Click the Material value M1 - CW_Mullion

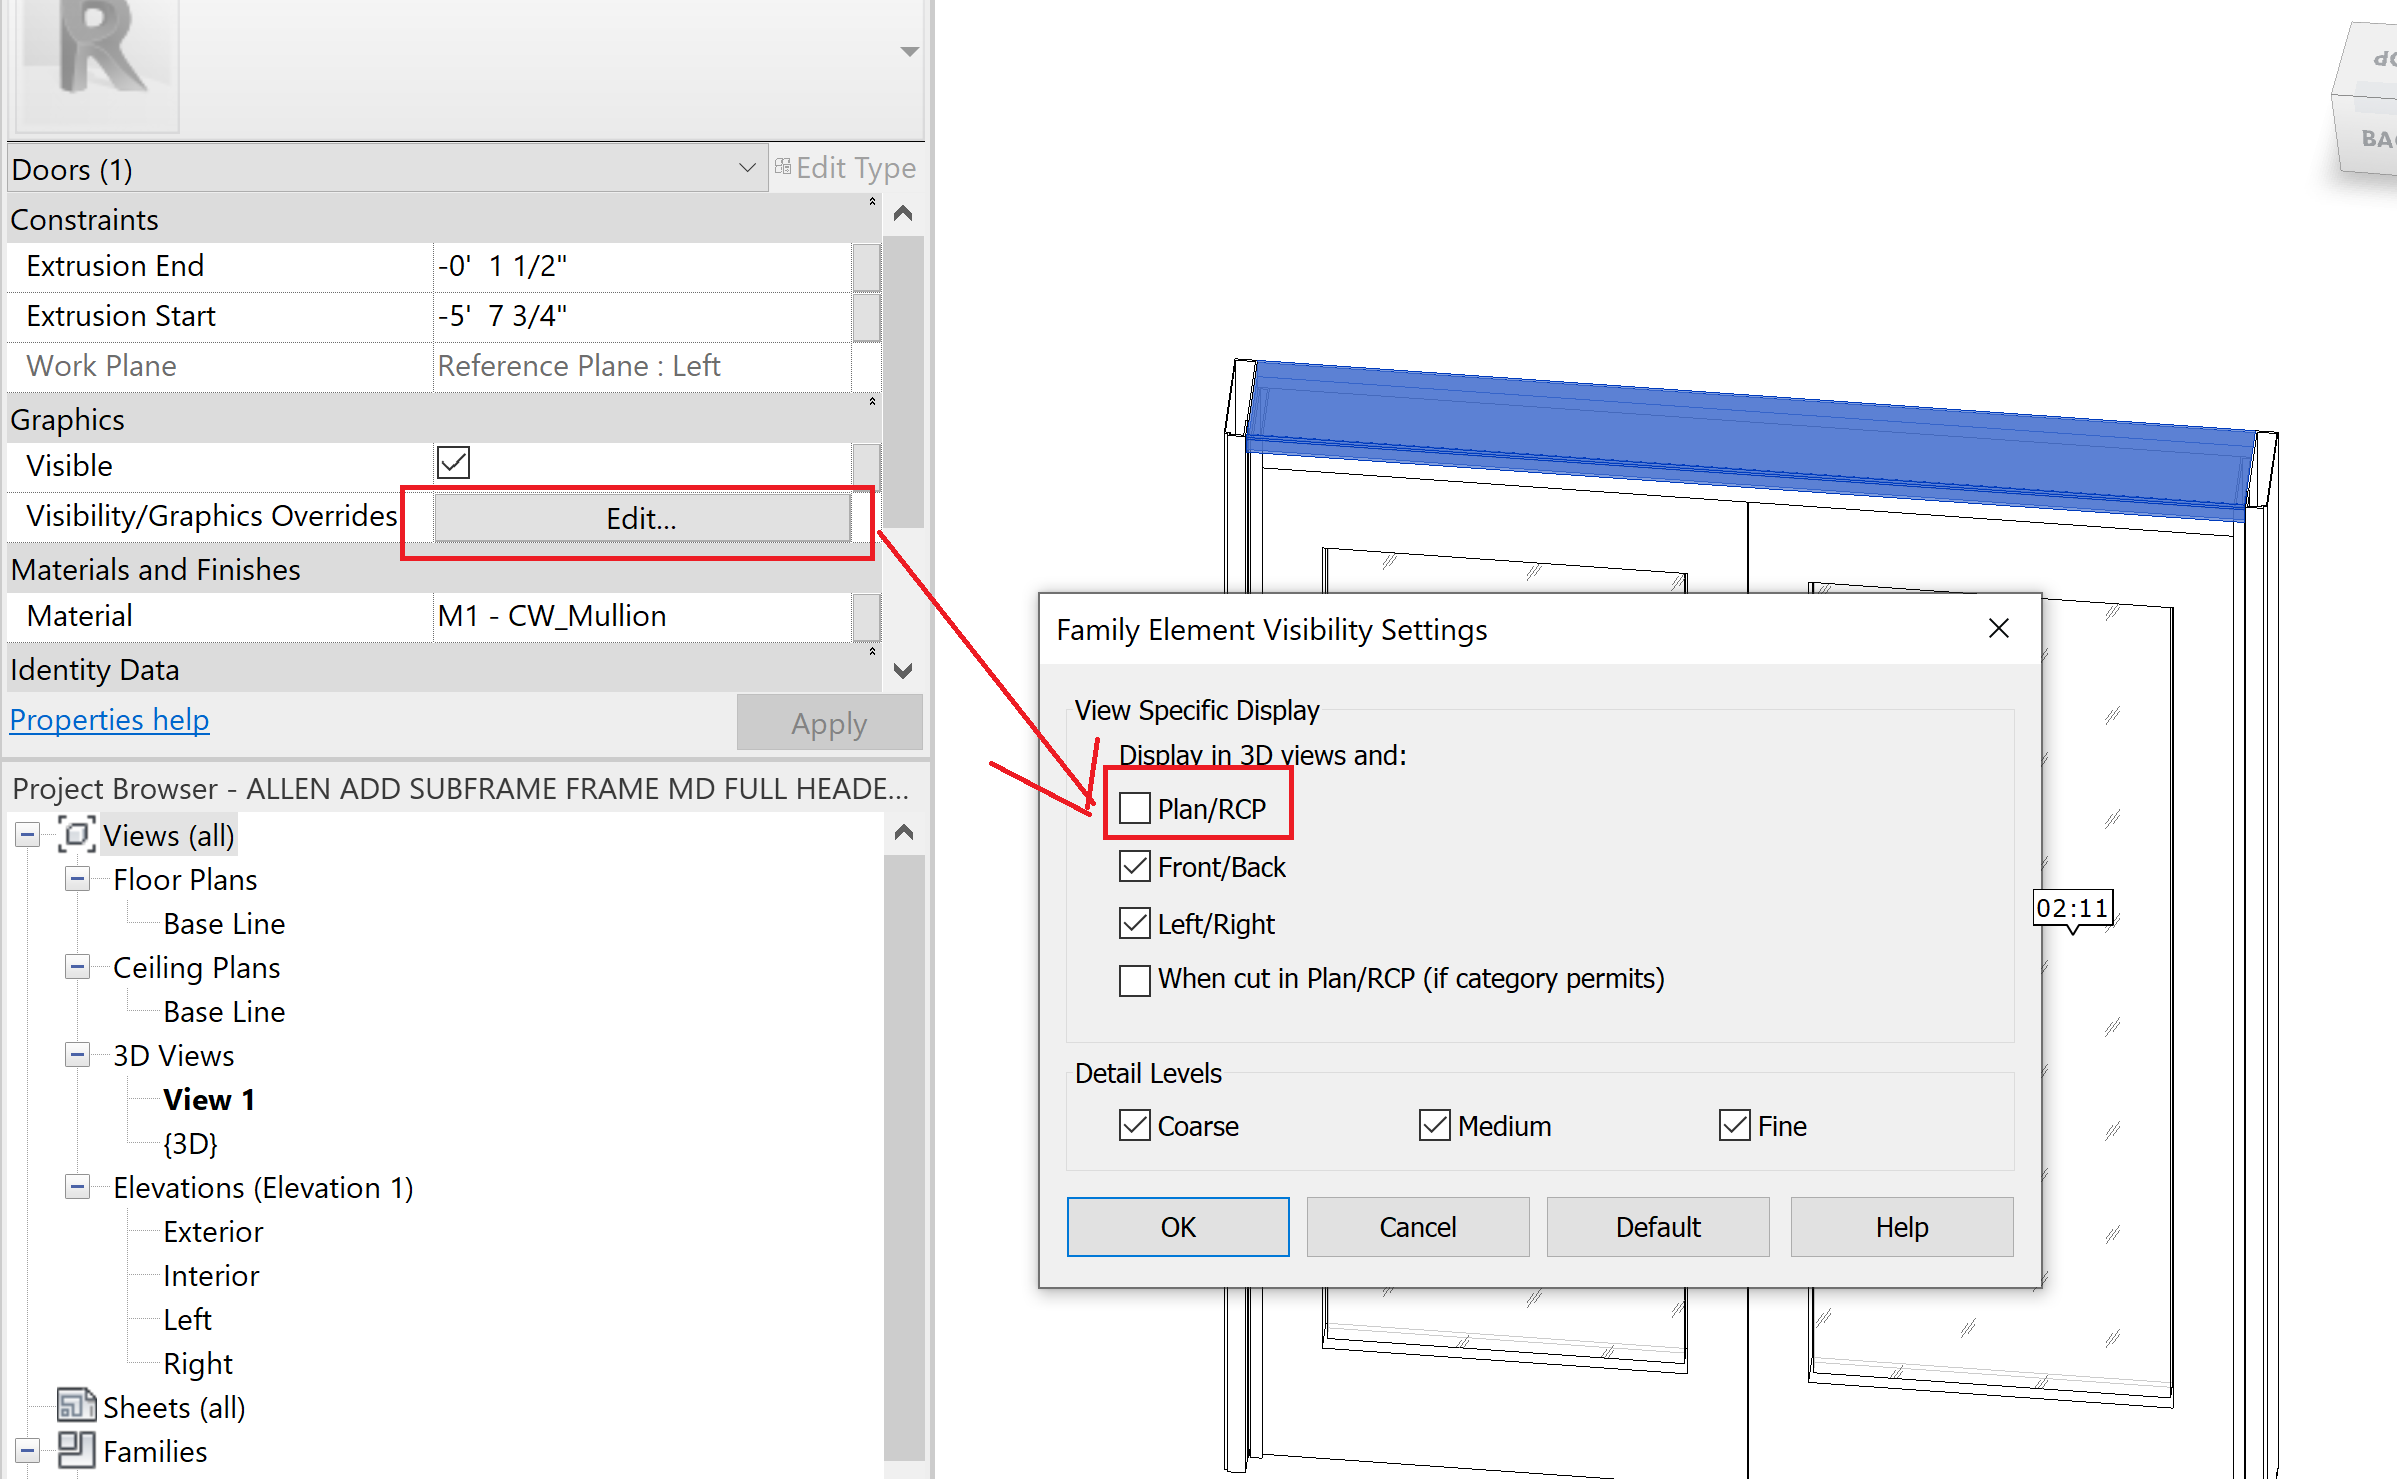[642, 616]
